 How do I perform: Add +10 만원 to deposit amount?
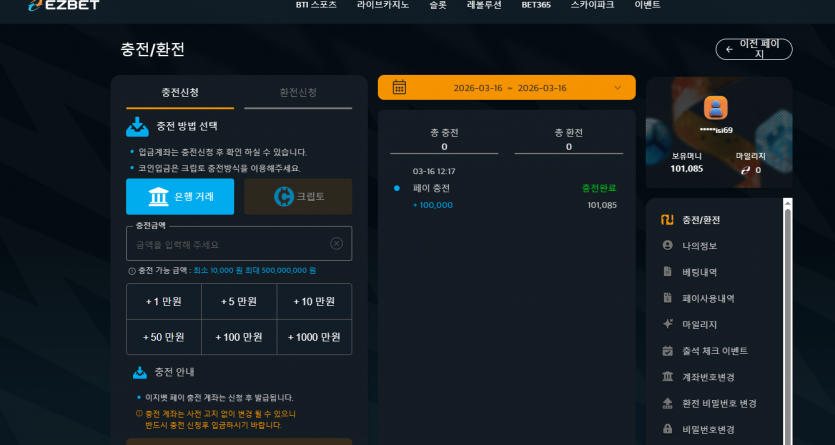click(x=314, y=302)
